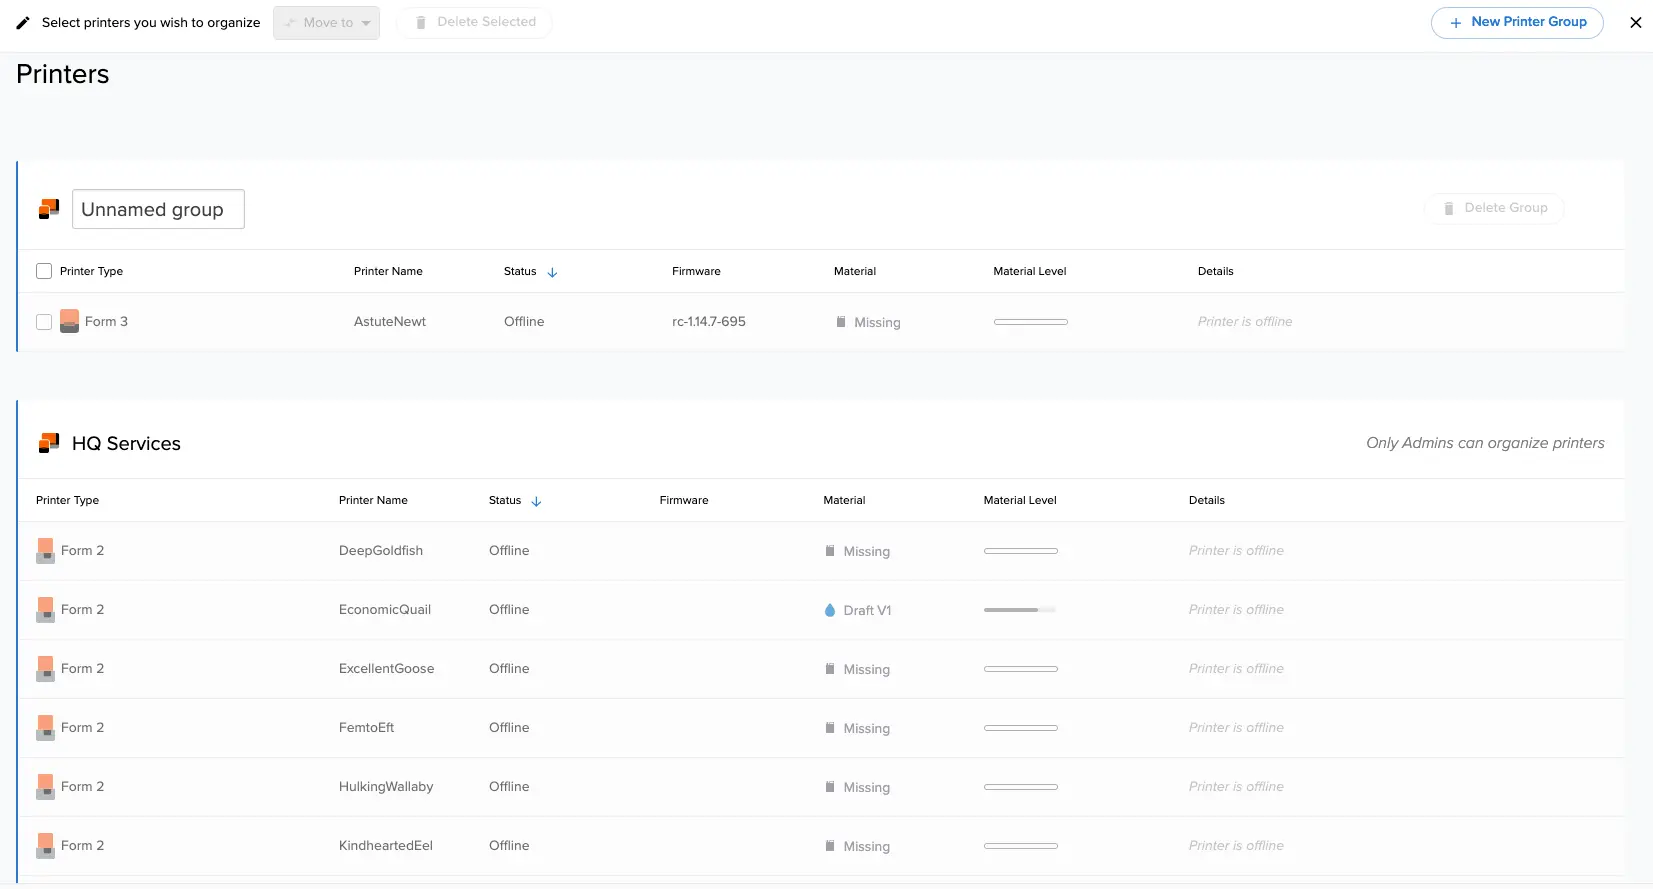The width and height of the screenshot is (1653, 889).
Task: Create a New Printer Group
Action: [x=1517, y=22]
